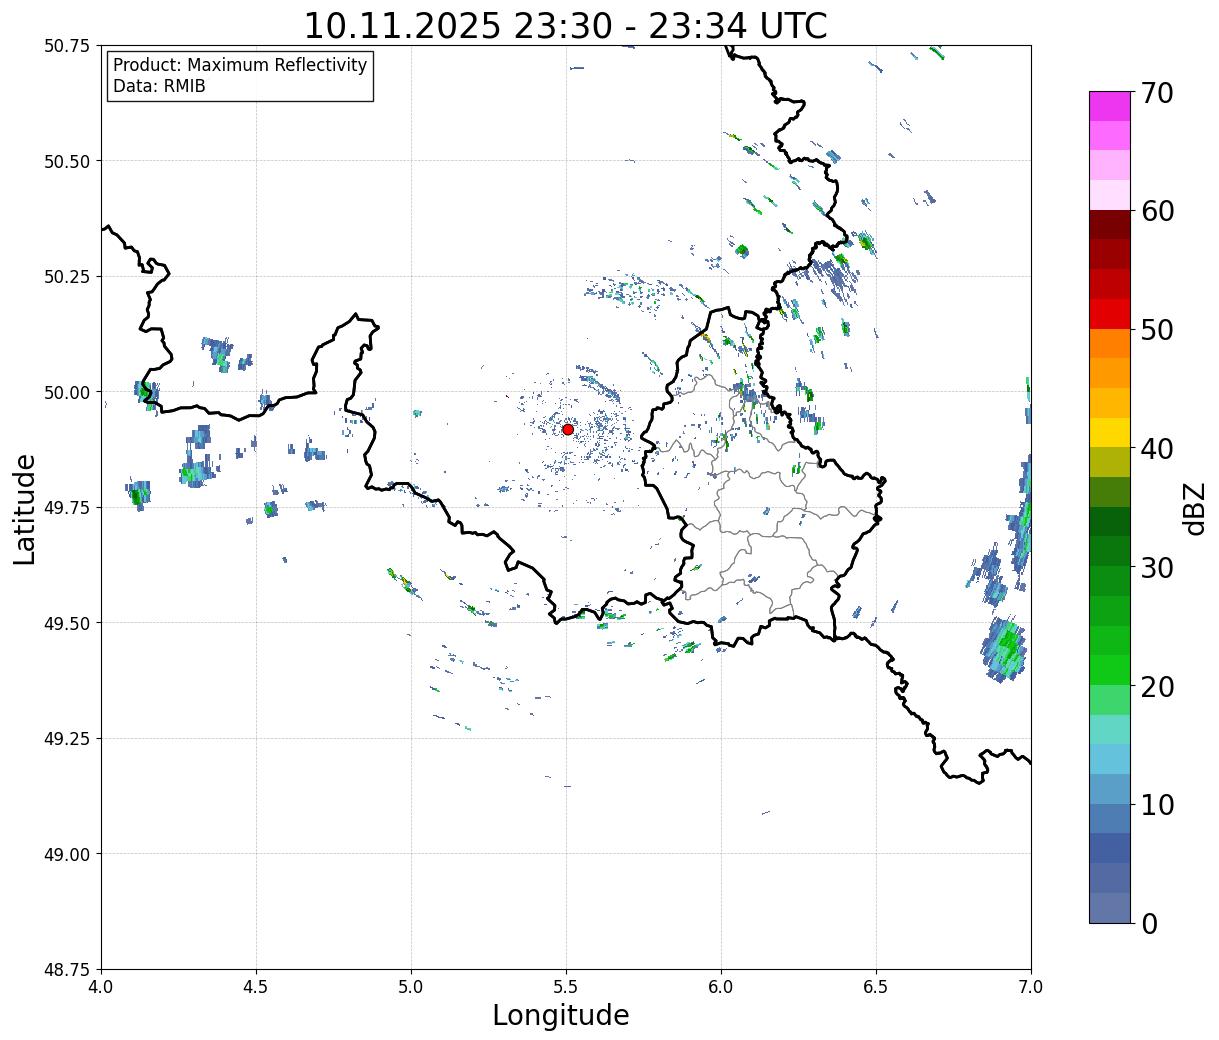Click the longitude tick label 6.0
The height and width of the screenshot is (1040, 1219).
tap(721, 987)
